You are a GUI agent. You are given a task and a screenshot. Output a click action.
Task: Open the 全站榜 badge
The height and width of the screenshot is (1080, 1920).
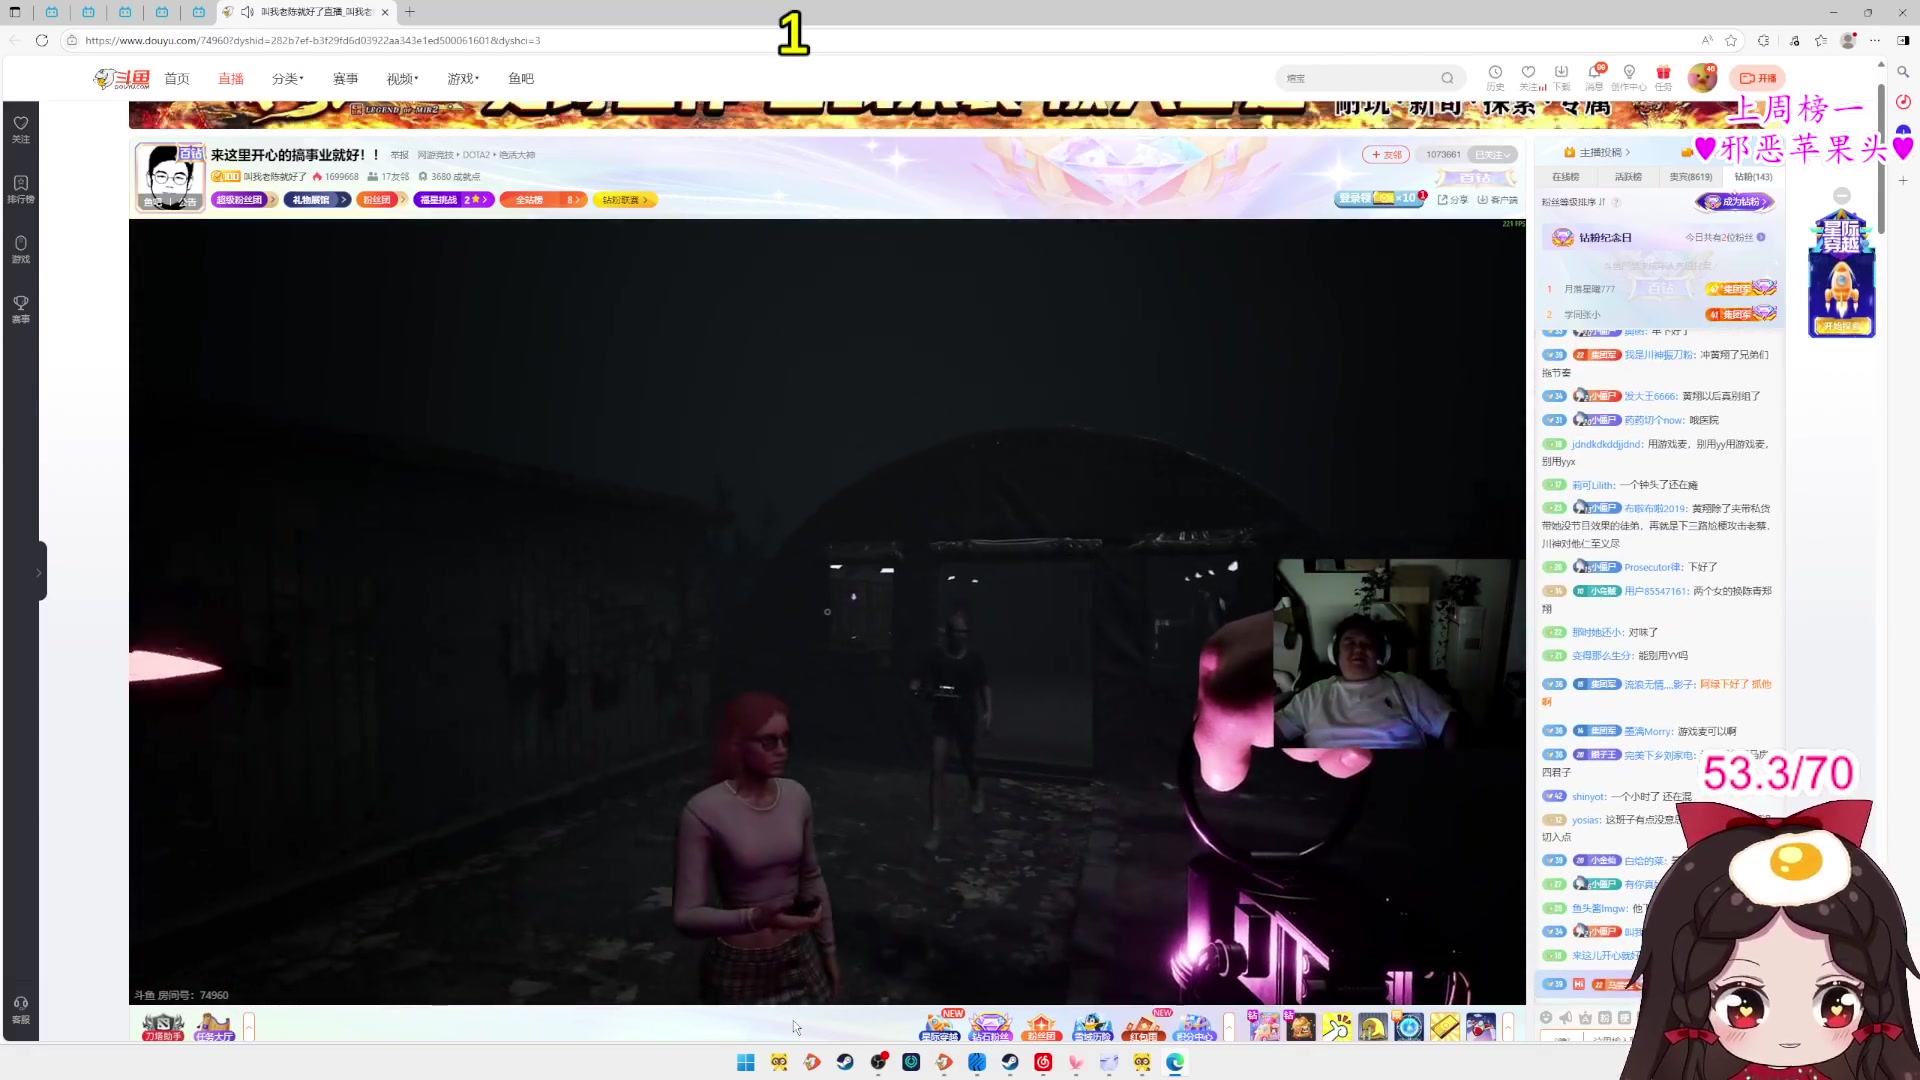[543, 200]
